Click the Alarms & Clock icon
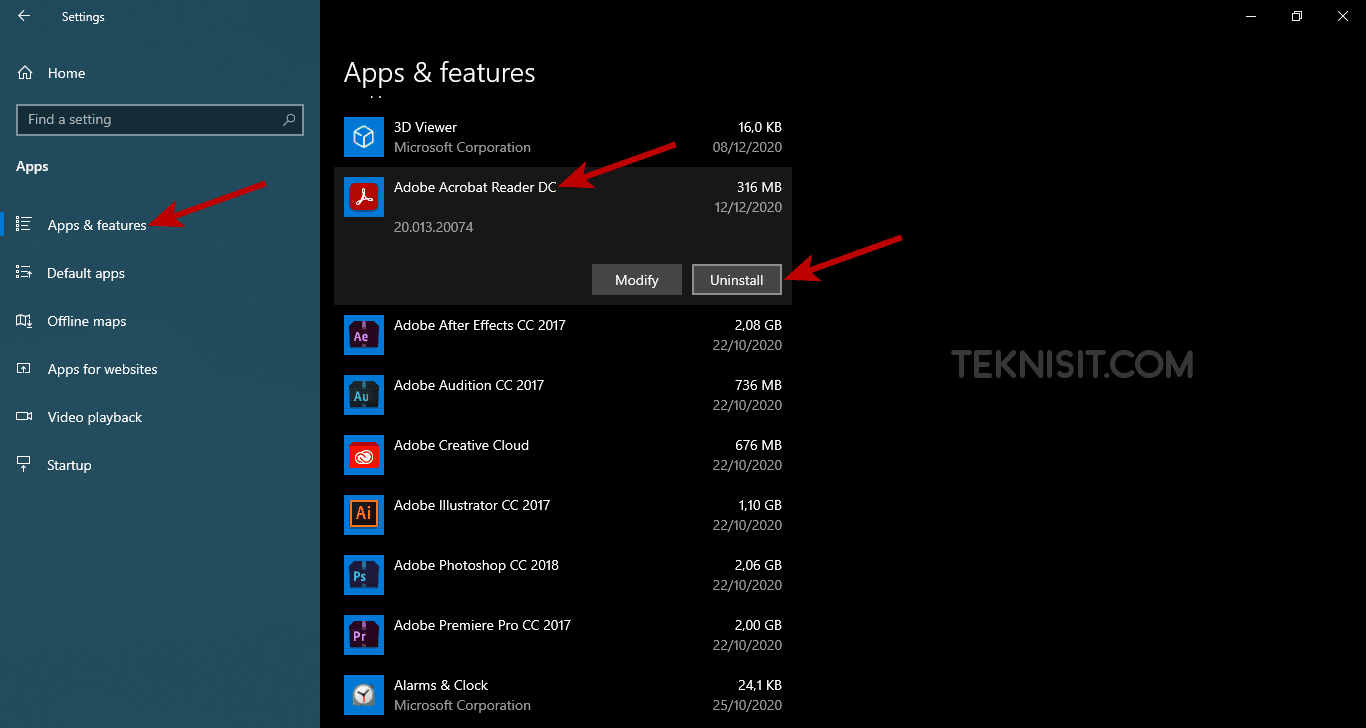The image size is (1366, 728). pos(364,695)
